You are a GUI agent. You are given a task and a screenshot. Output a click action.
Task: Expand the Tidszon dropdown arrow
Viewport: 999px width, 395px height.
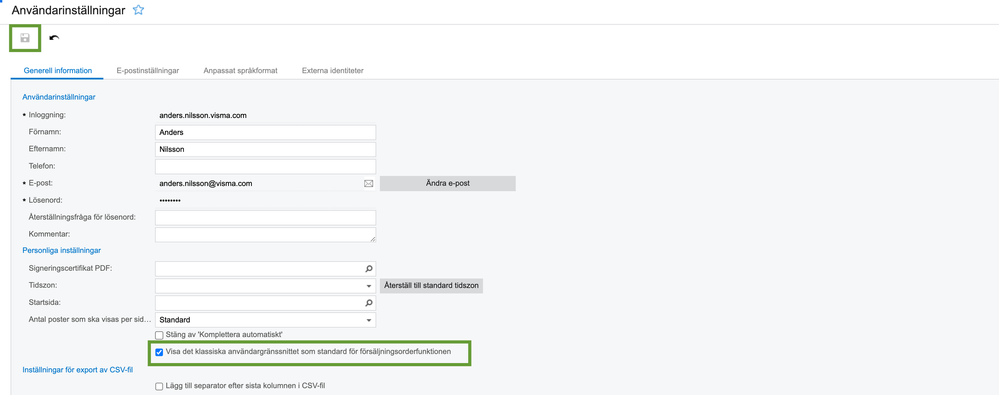(x=368, y=286)
